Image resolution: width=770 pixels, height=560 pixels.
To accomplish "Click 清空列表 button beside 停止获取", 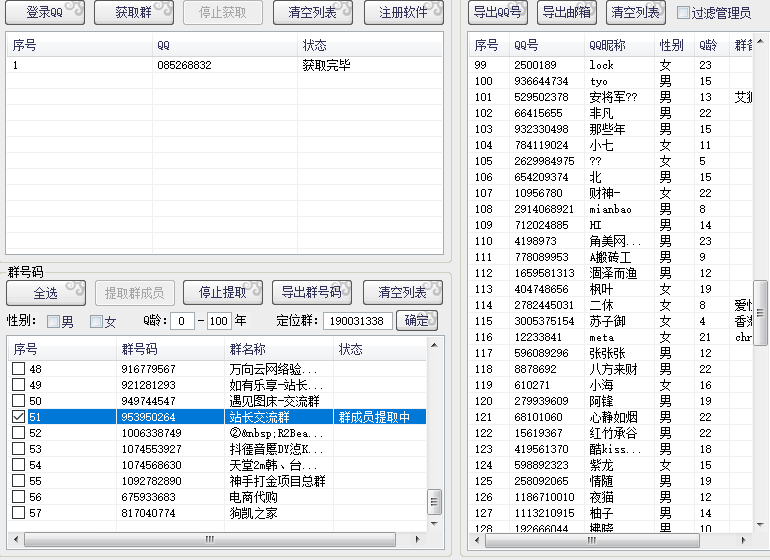I will coord(313,12).
